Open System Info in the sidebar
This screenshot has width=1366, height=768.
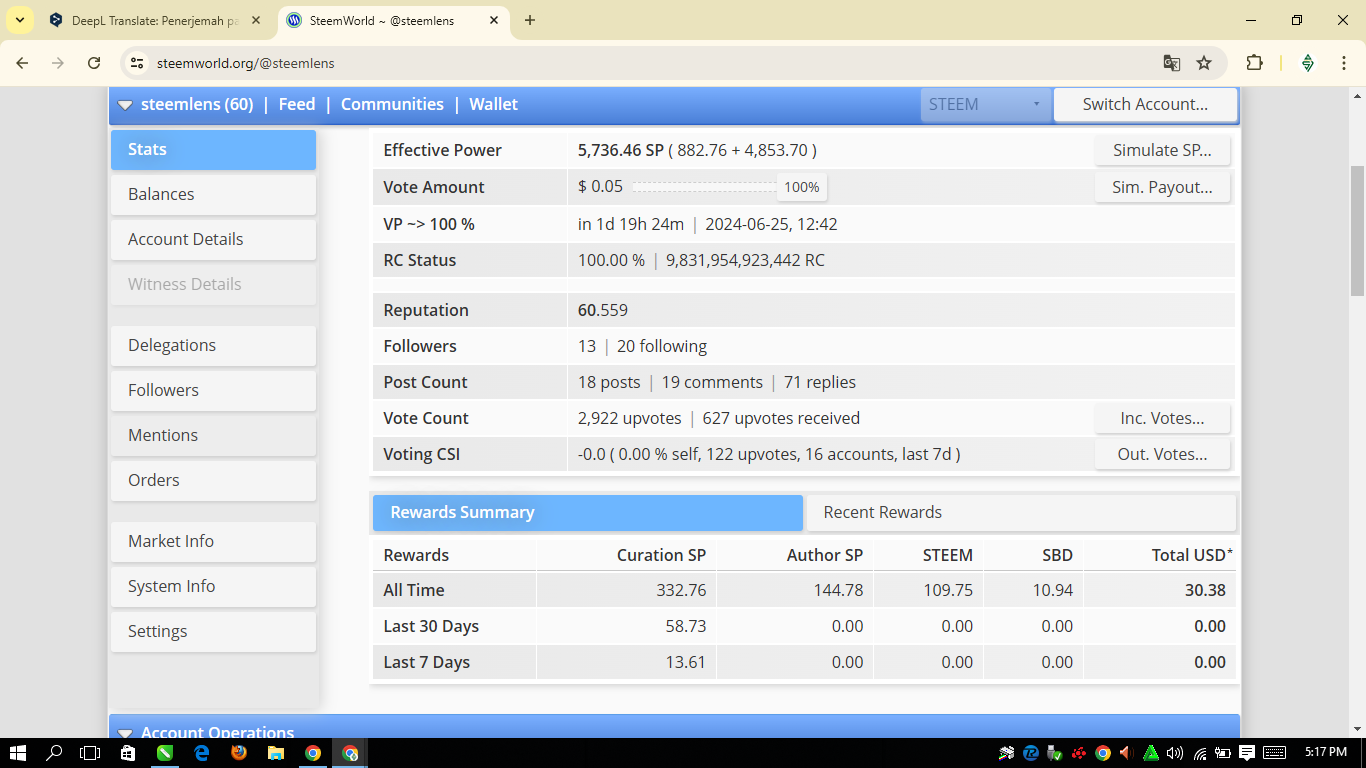coord(213,587)
